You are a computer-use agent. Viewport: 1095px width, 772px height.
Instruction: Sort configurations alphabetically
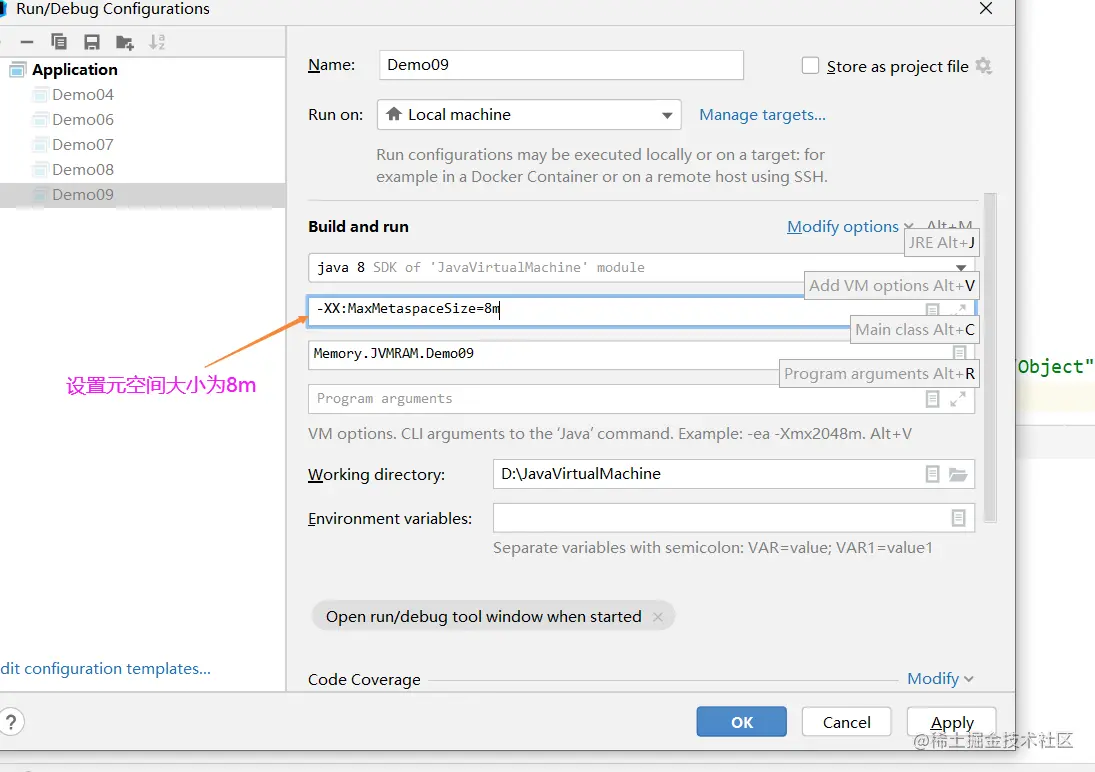(x=157, y=42)
